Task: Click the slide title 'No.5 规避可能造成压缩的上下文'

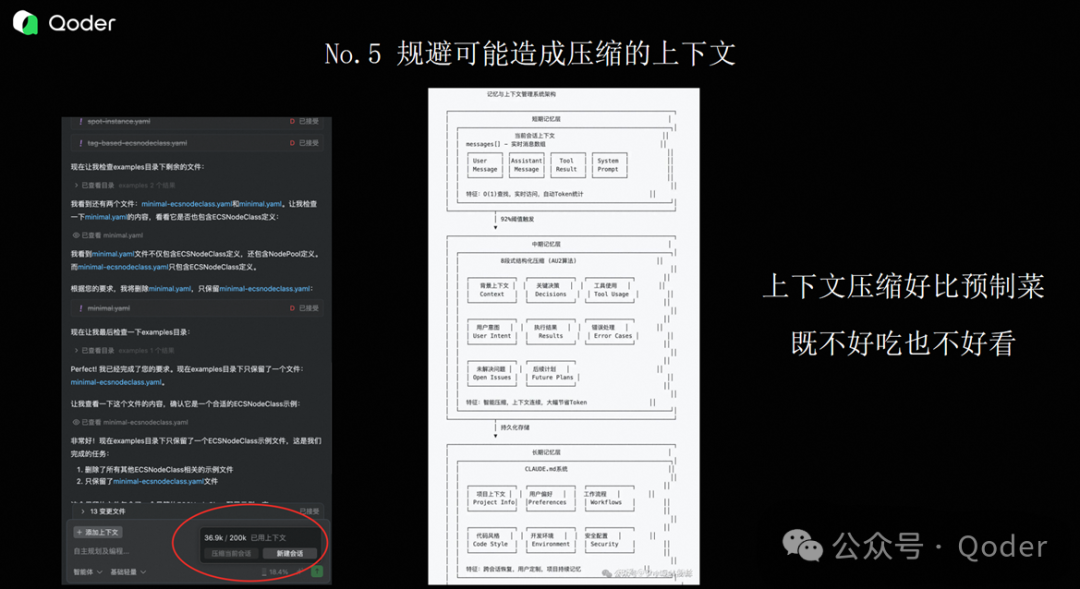Action: tap(530, 54)
